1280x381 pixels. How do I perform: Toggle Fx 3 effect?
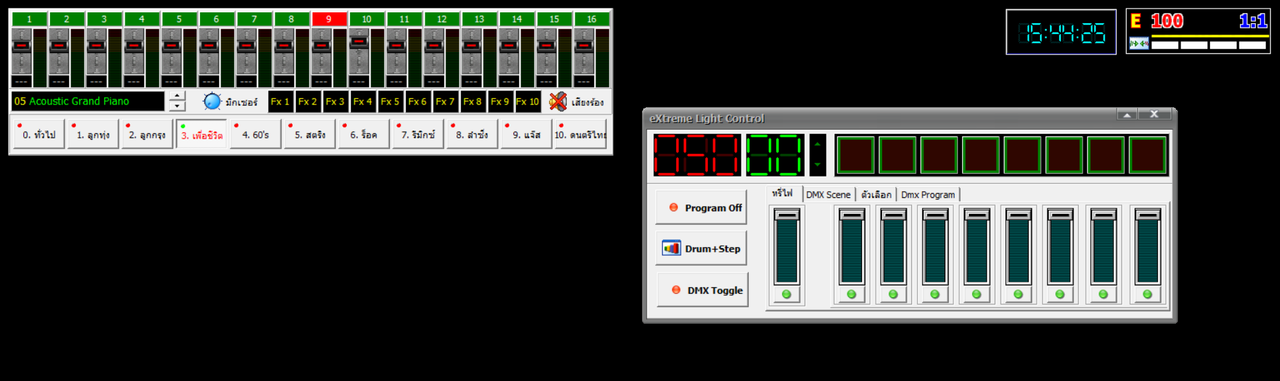point(335,101)
